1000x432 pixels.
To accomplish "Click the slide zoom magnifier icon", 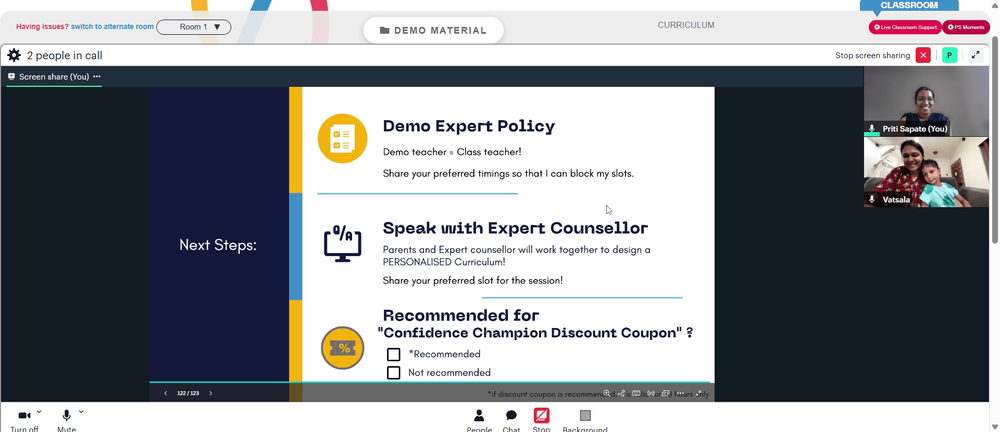I will [607, 393].
